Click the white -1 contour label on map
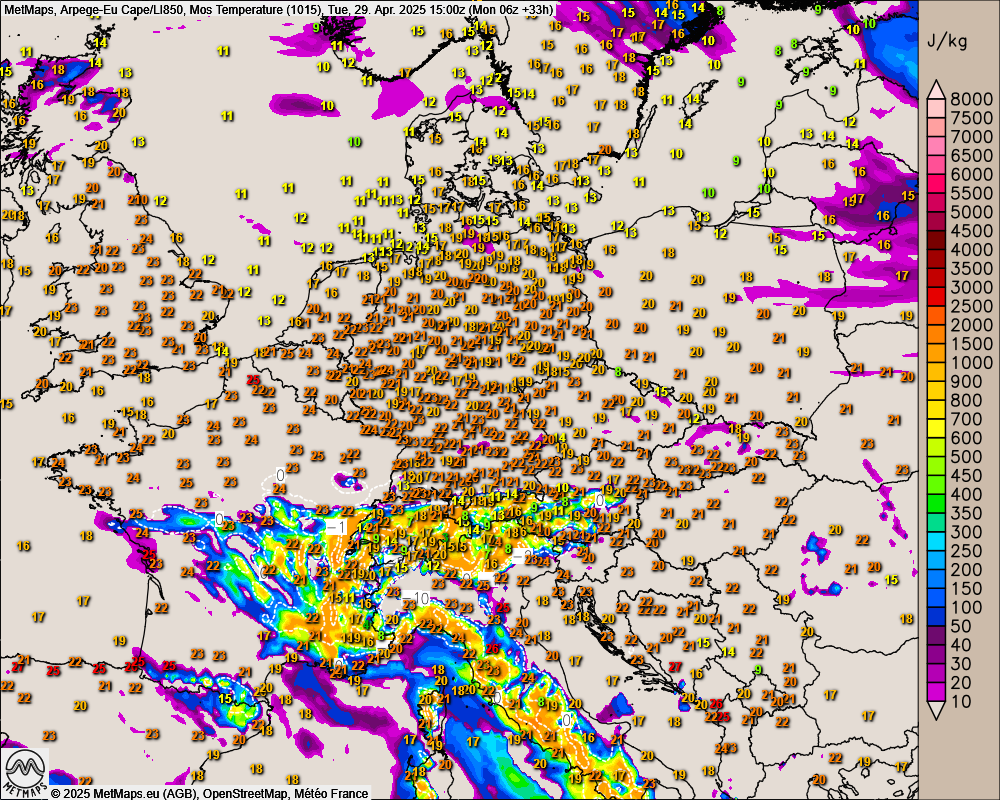This screenshot has width=1000, height=800. click(337, 527)
